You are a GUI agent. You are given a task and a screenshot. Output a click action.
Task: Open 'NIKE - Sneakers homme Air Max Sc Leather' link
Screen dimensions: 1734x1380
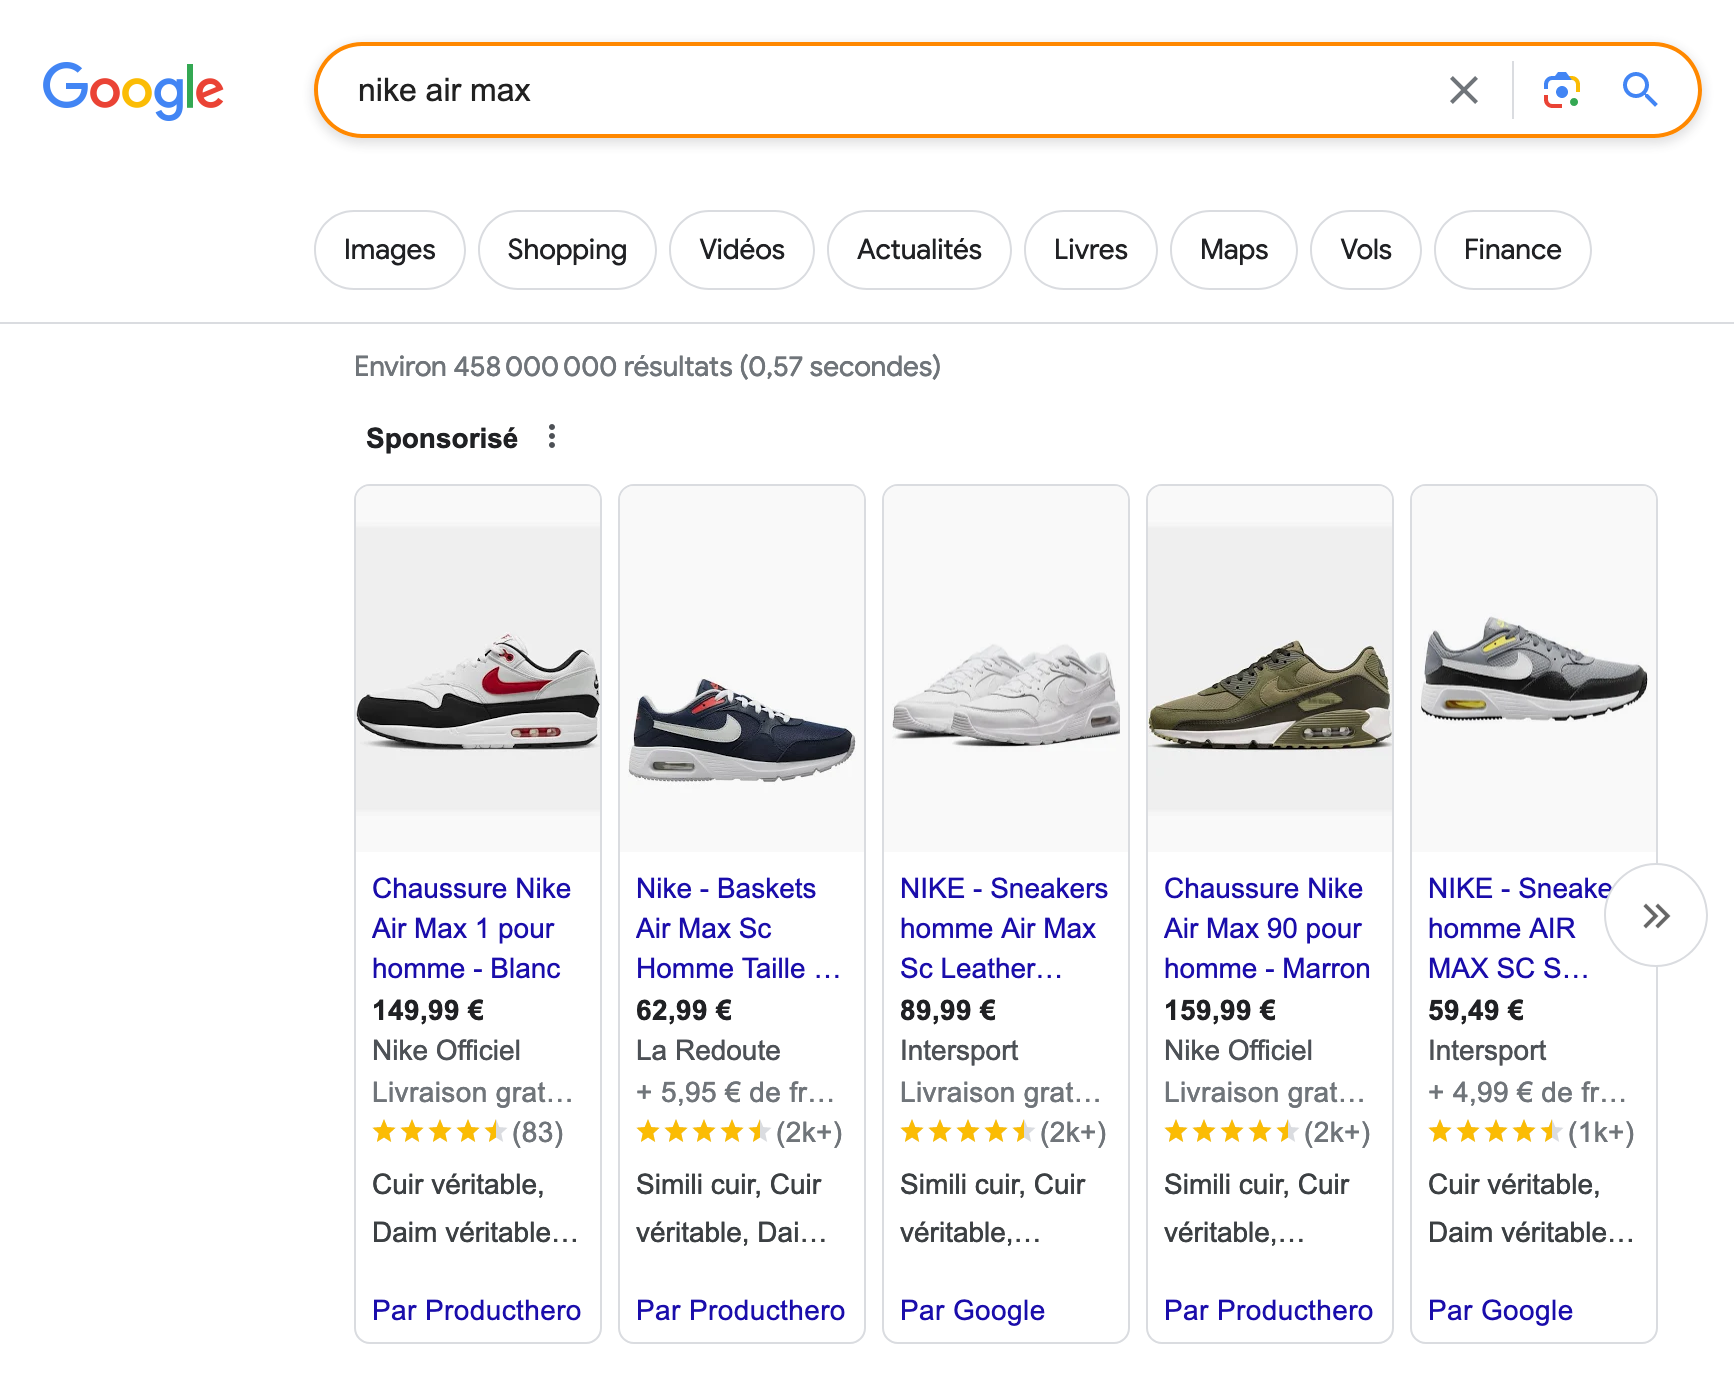pos(1004,928)
